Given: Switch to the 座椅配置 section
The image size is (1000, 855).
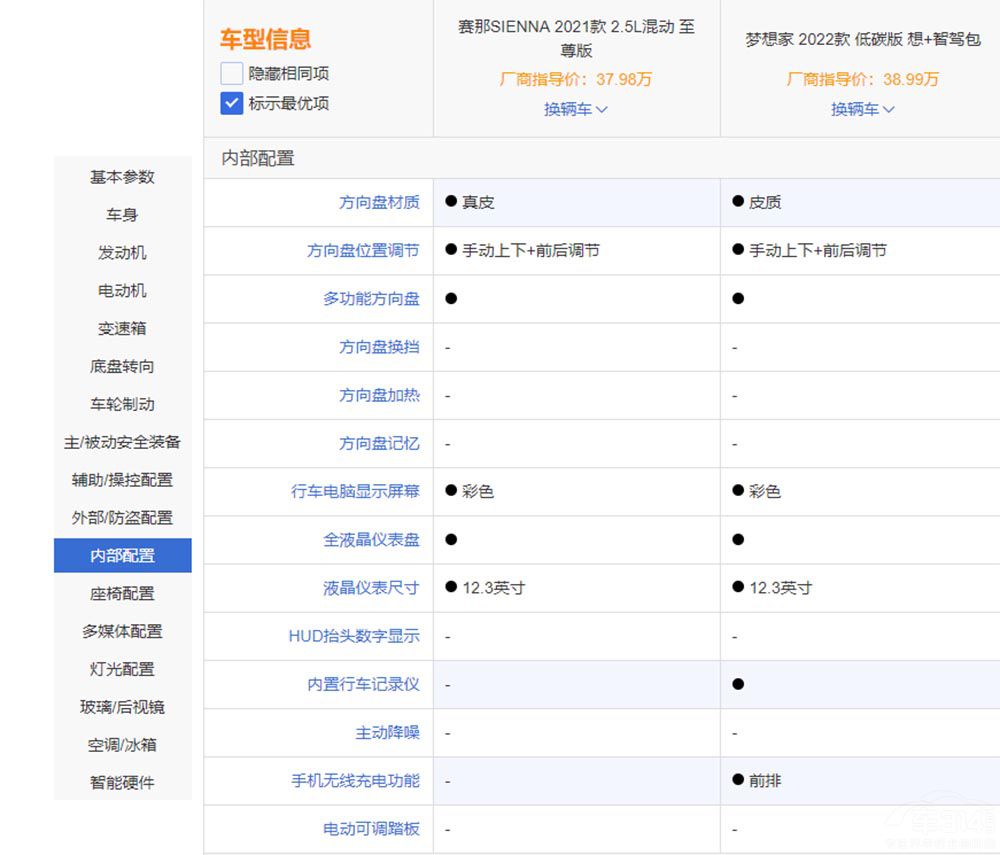Looking at the screenshot, I should tap(120, 593).
